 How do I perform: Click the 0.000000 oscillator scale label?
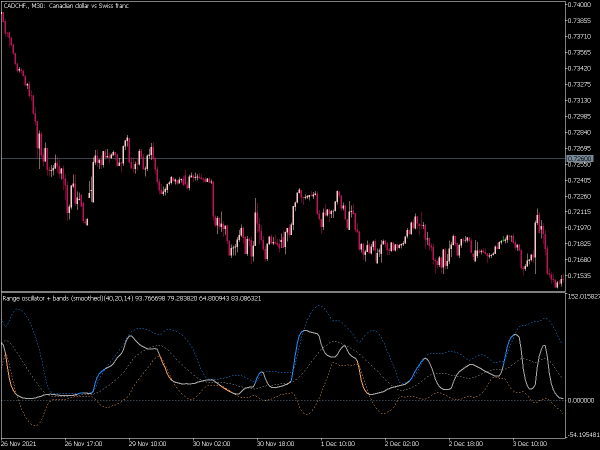click(x=581, y=400)
